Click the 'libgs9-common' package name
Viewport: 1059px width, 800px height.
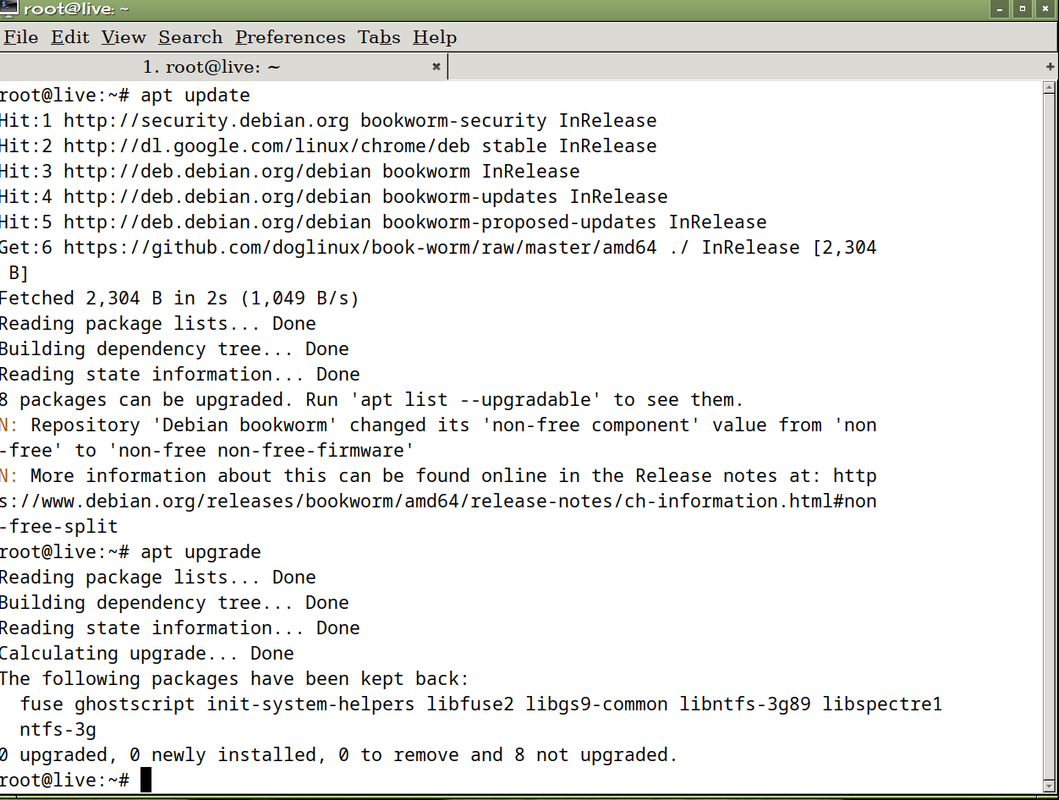click(x=596, y=704)
